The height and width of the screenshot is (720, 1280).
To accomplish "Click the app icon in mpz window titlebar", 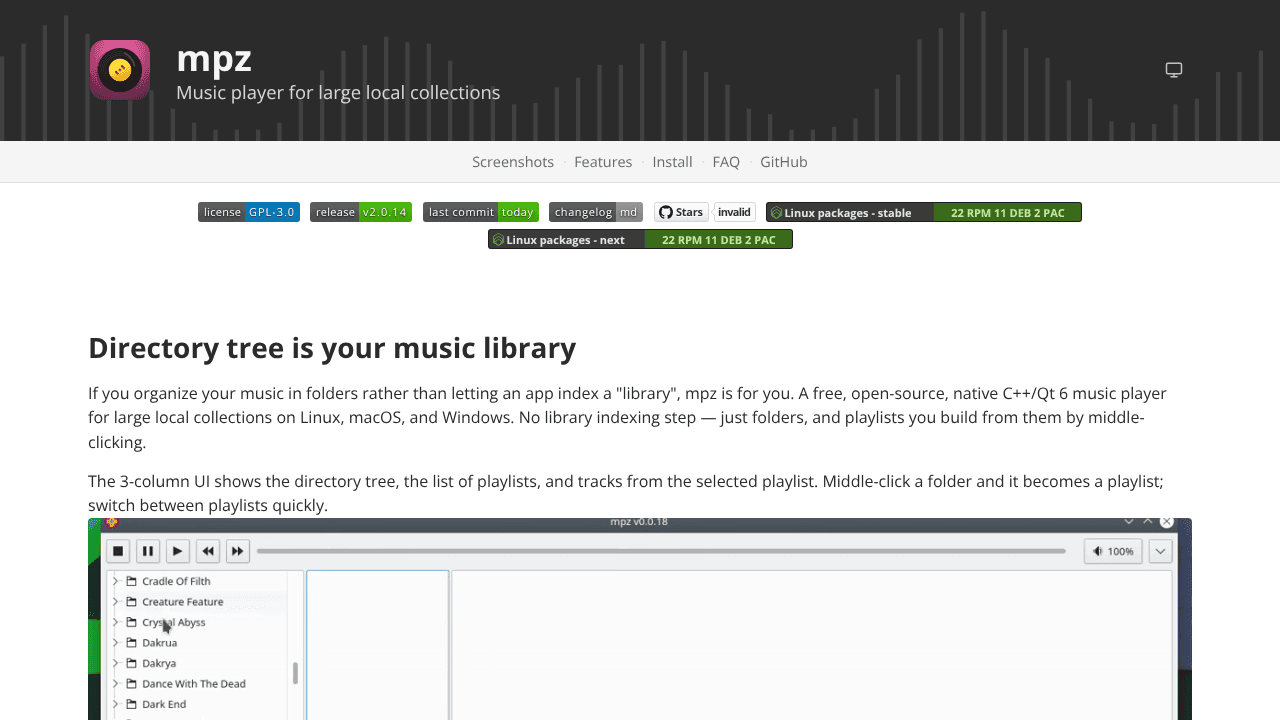I will pos(112,522).
